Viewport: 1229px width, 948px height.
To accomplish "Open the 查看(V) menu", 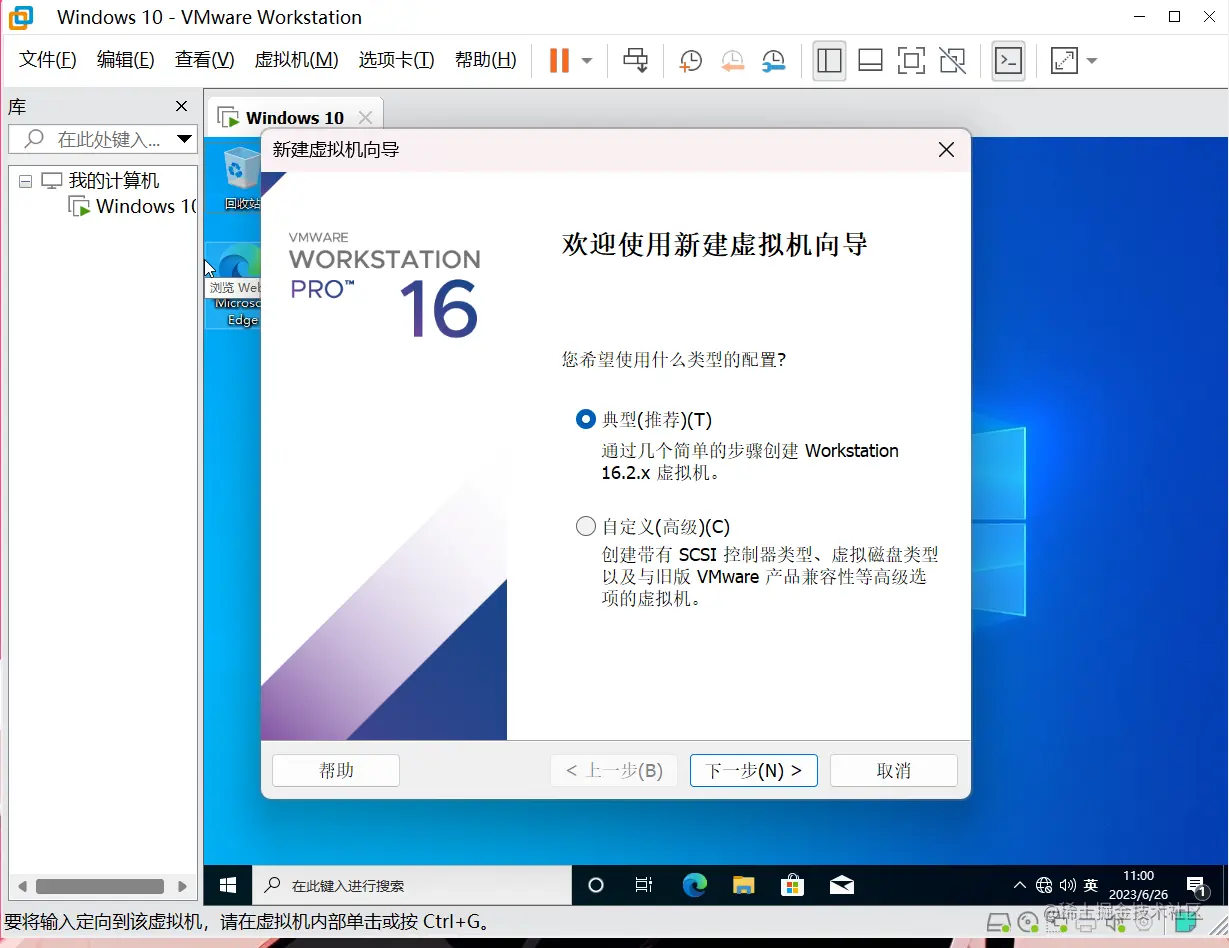I will pyautogui.click(x=204, y=60).
